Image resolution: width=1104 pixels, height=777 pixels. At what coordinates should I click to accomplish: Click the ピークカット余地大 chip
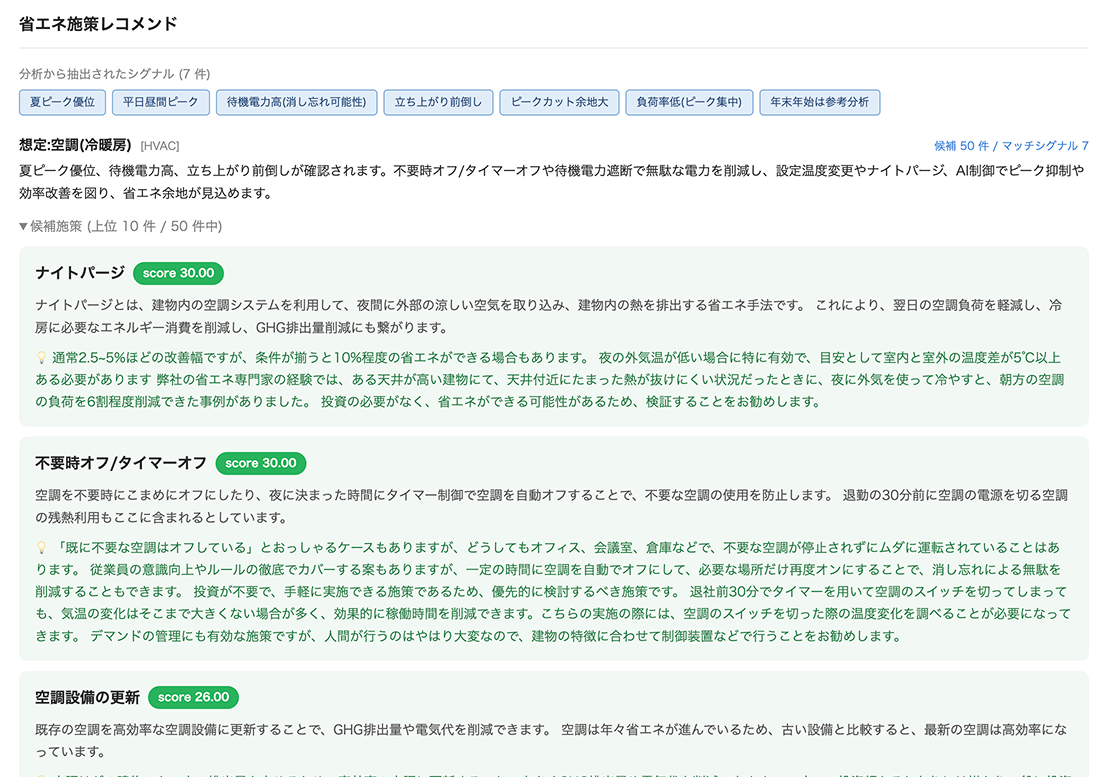pyautogui.click(x=559, y=102)
